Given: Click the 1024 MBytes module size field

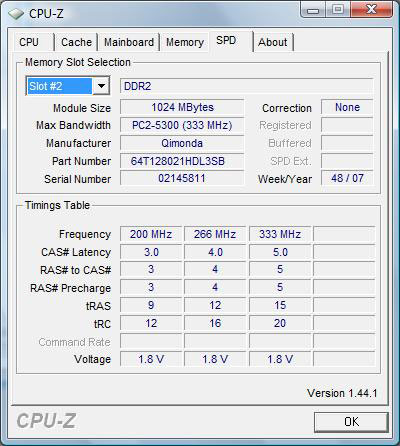Looking at the screenshot, I should [x=182, y=107].
